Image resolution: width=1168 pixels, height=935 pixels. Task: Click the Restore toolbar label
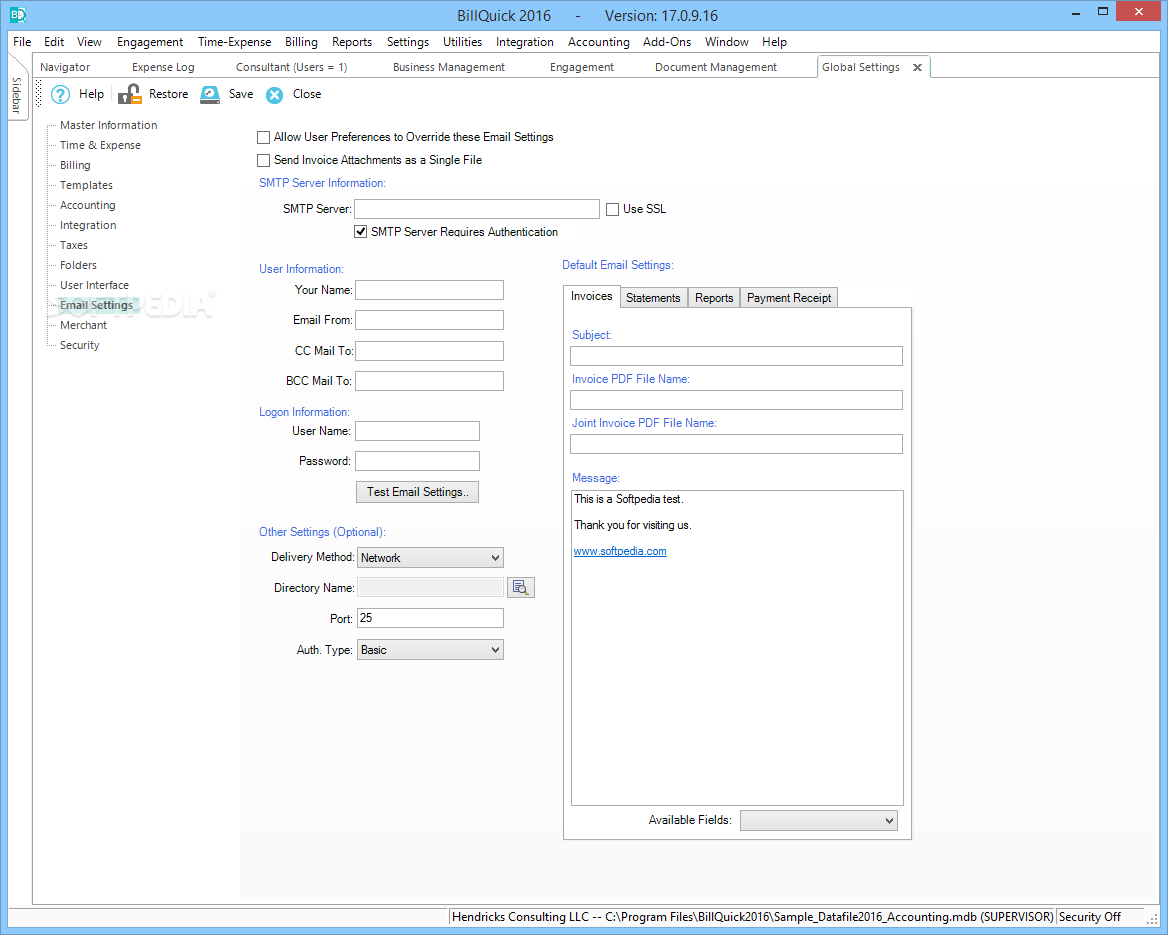[168, 94]
